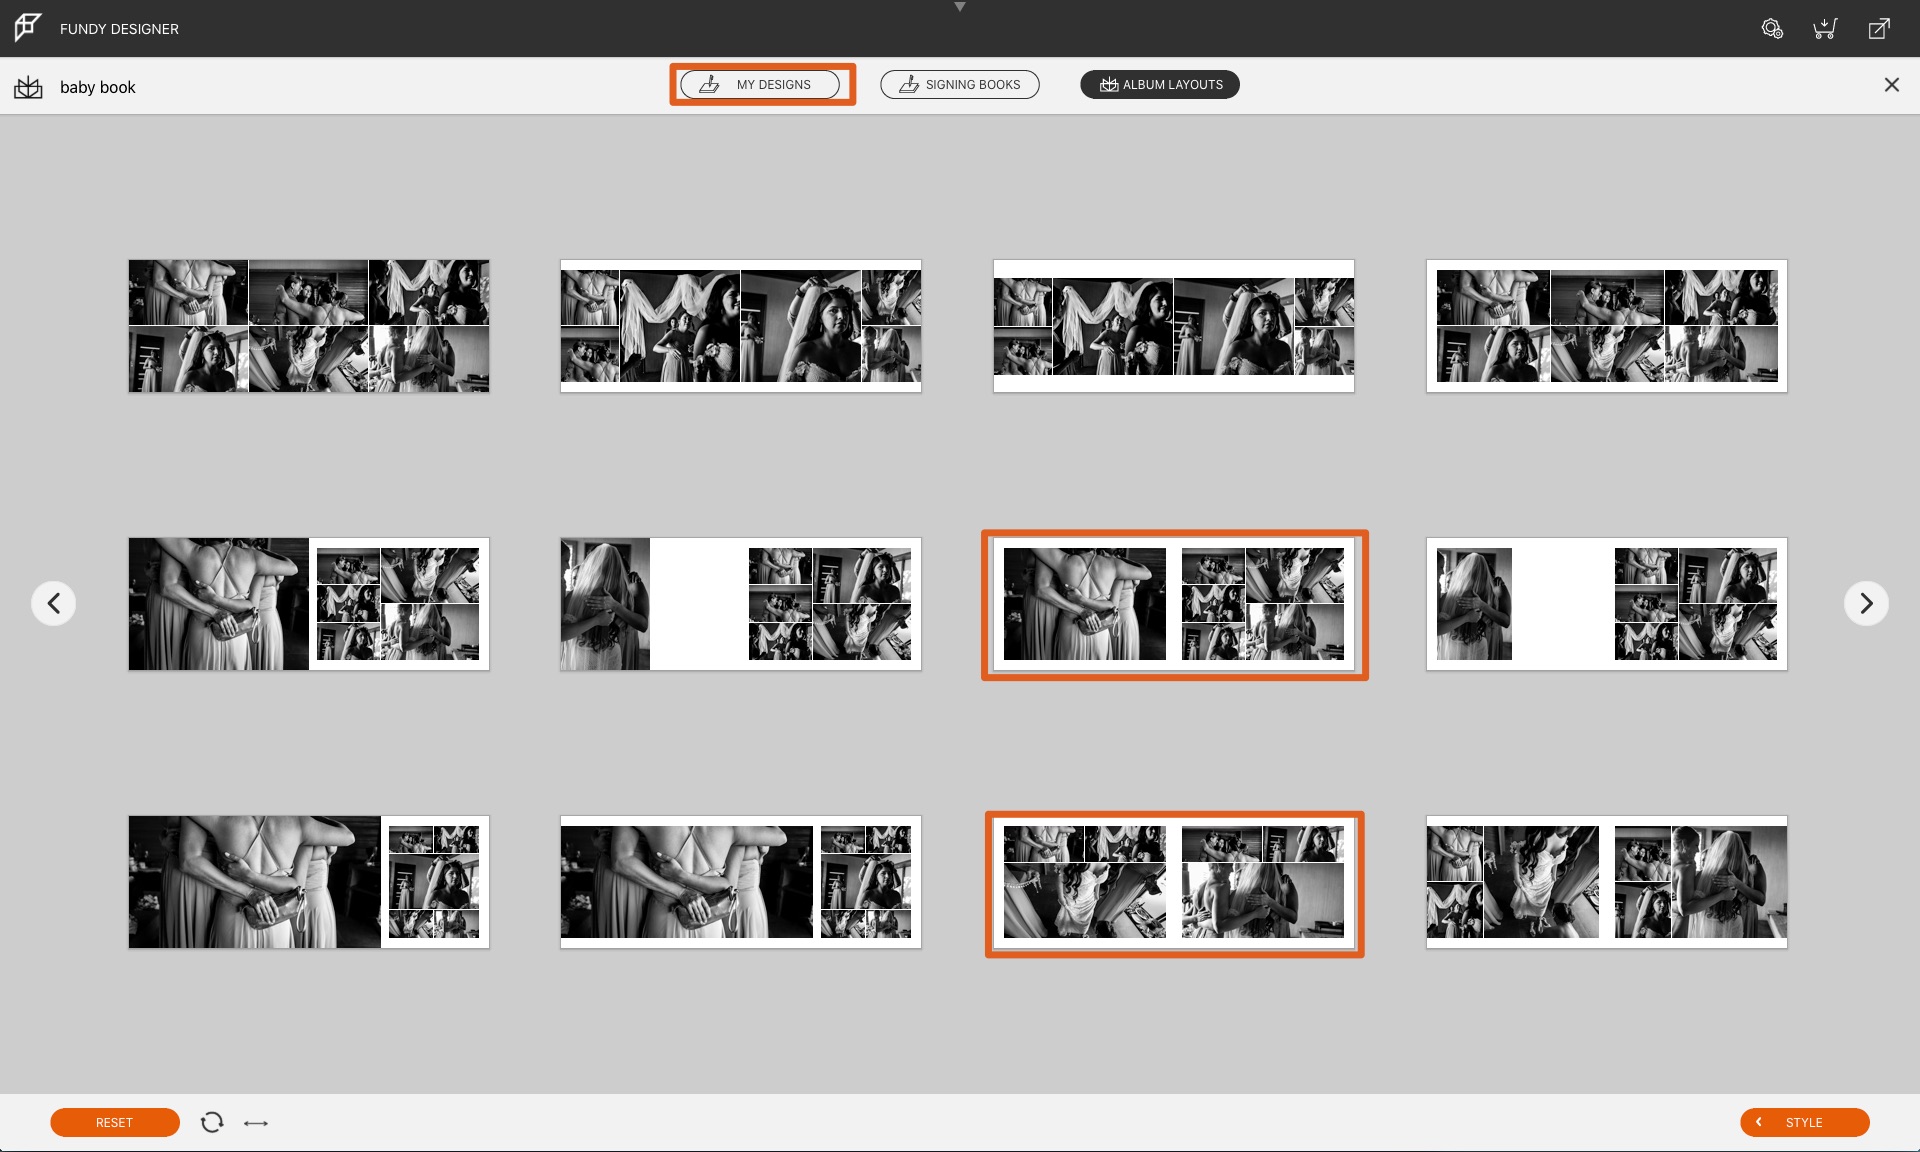Select first row full-bleed six-photo grid layout
This screenshot has width=1920, height=1152.
[x=309, y=326]
